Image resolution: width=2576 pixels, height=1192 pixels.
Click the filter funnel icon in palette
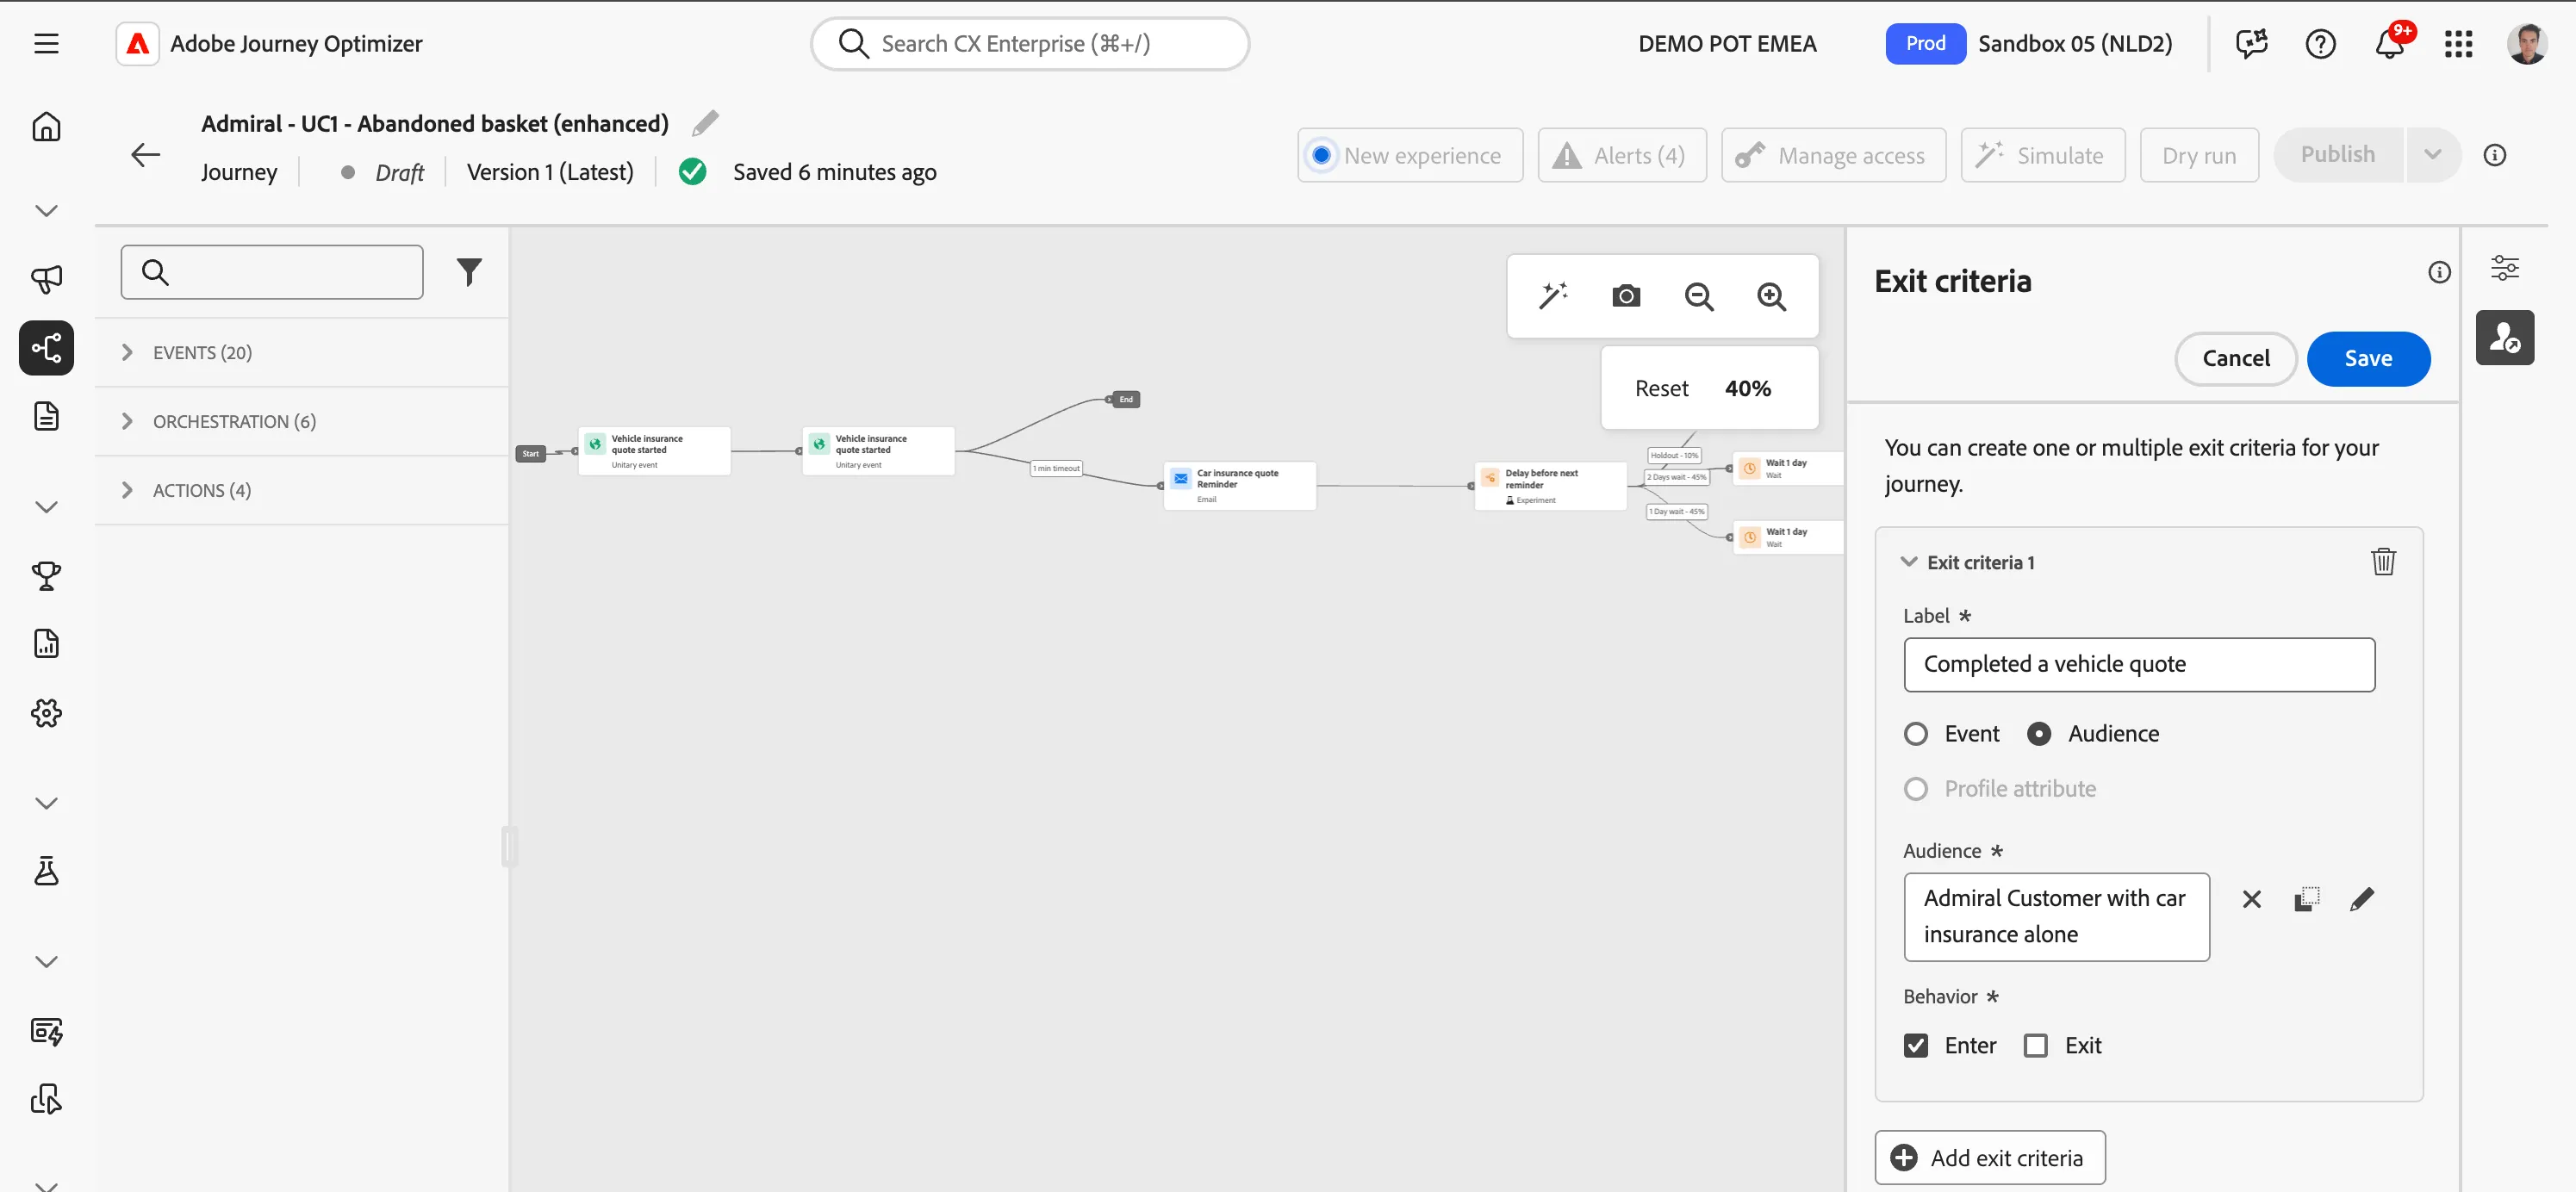(469, 272)
